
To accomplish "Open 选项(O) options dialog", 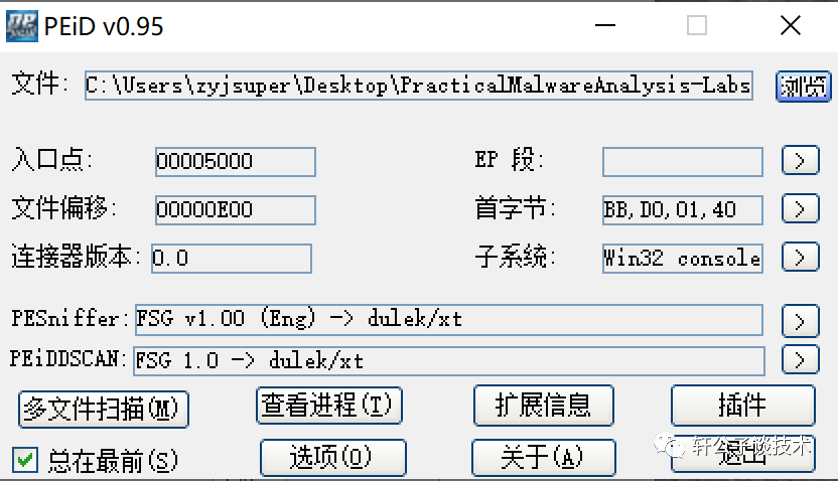I will [x=333, y=458].
